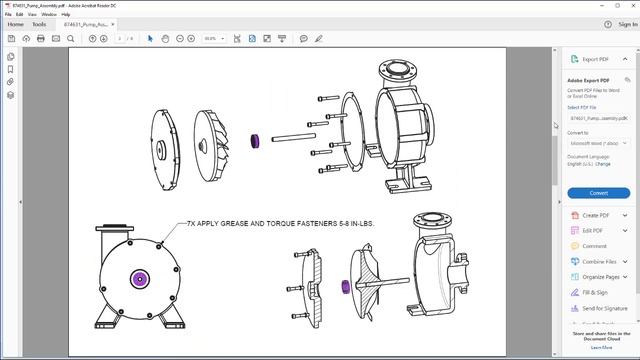Open the attachments paperclip panel
The height and width of the screenshot is (360, 640).
(11, 82)
